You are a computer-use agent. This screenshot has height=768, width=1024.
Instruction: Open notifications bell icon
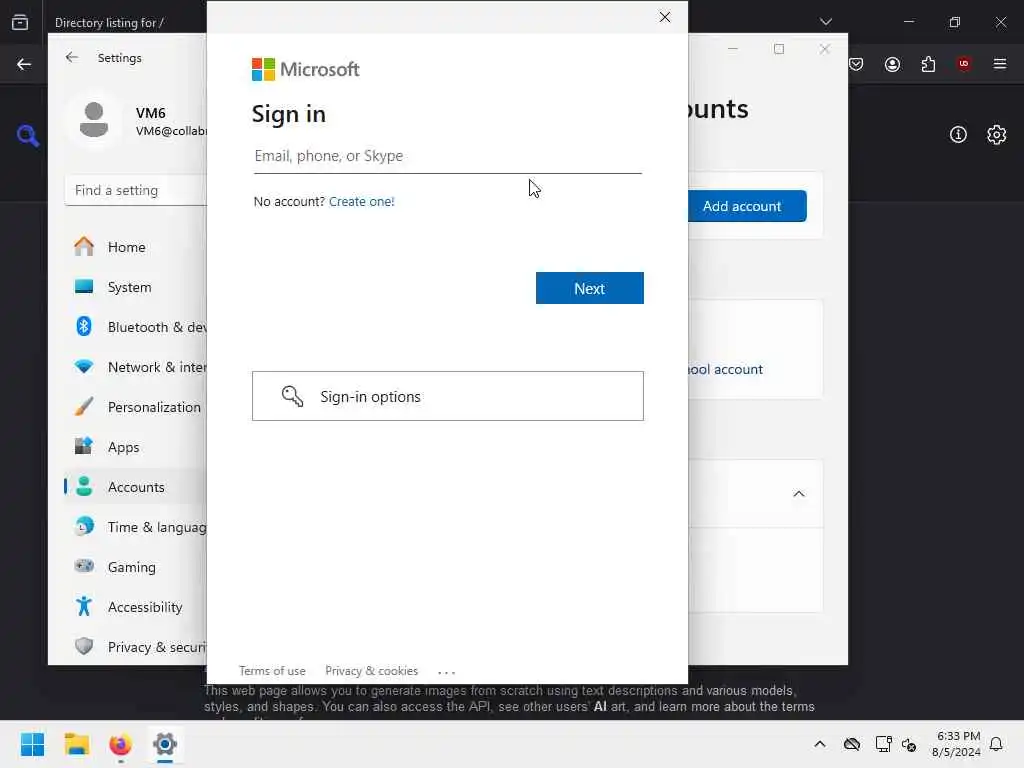pos(996,744)
